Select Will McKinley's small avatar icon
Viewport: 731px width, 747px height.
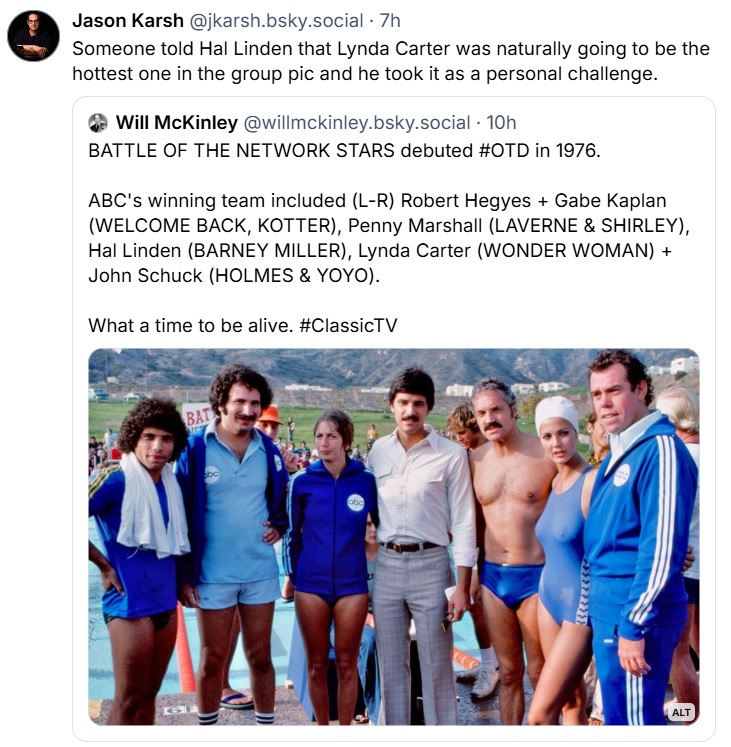coord(98,123)
